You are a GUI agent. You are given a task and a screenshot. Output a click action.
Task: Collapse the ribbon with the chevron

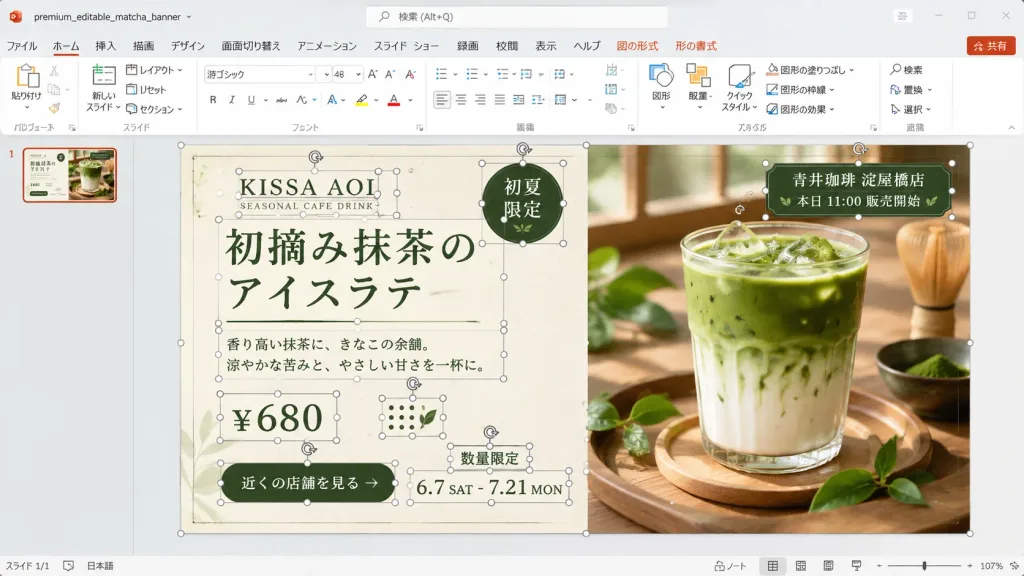1011,128
